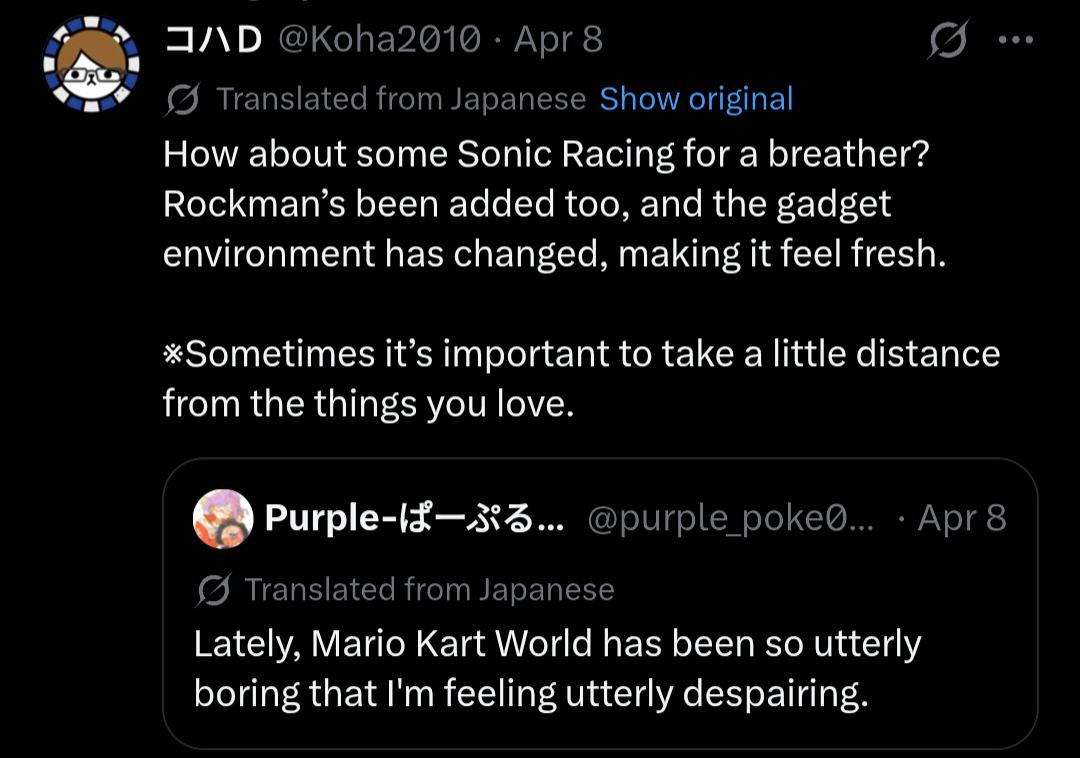Viewport: 1080px width, 758px height.
Task: Click the @Koha2010 handle
Action: coord(378,40)
